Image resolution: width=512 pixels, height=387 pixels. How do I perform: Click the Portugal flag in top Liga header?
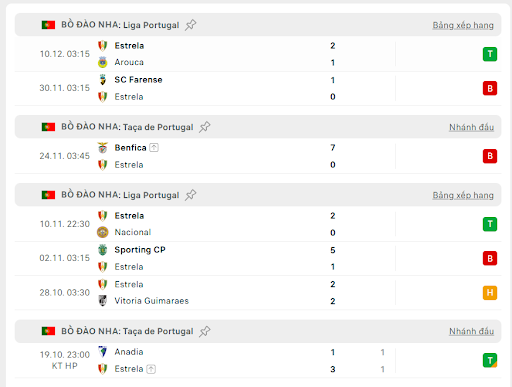pyautogui.click(x=48, y=25)
